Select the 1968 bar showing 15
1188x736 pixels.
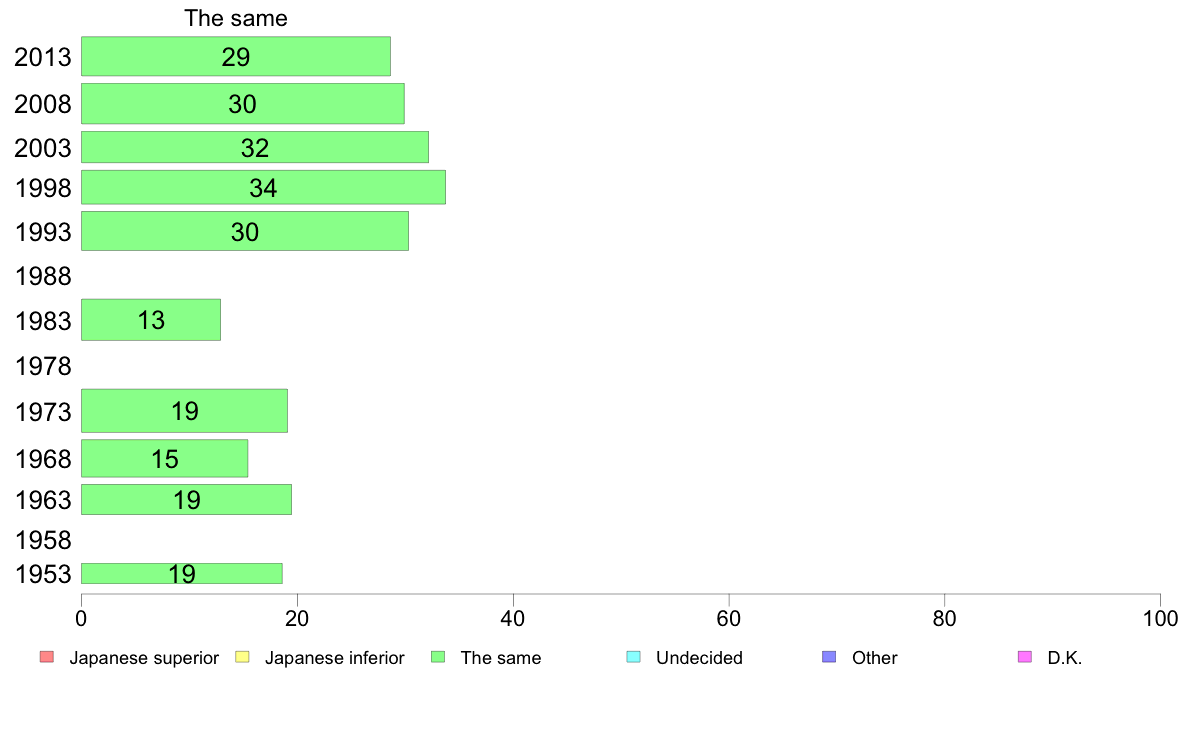point(164,459)
